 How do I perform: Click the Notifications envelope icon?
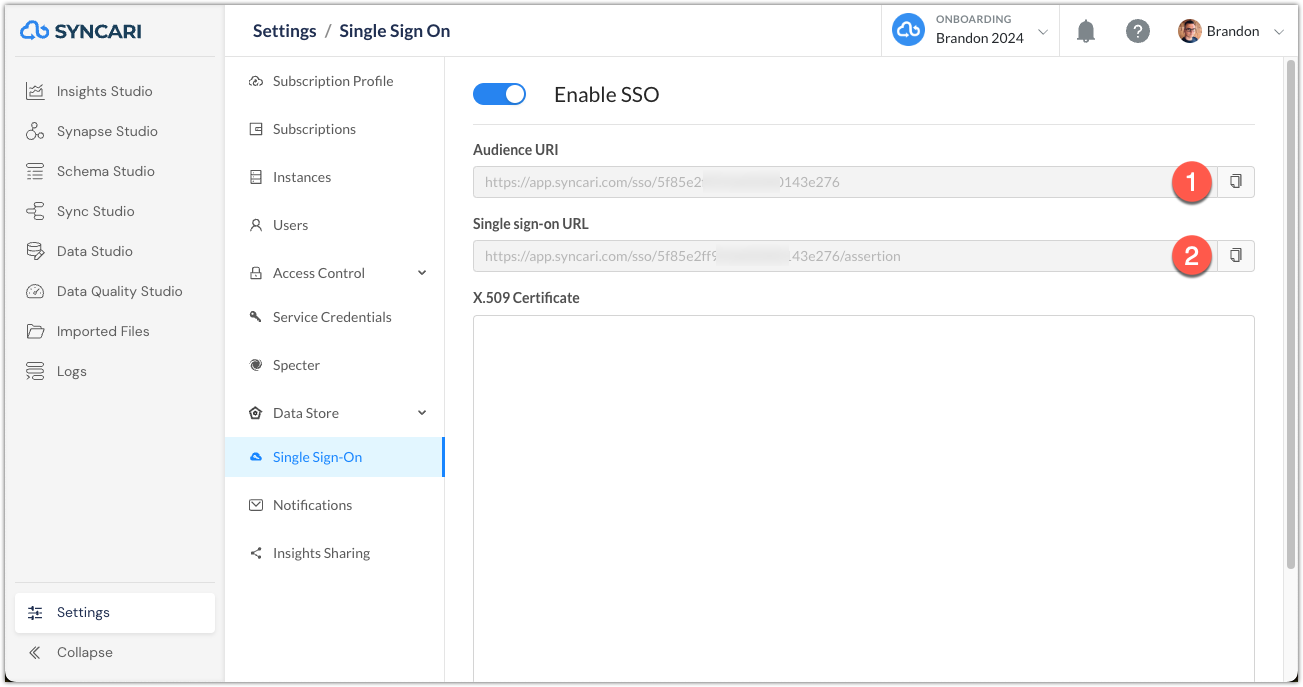click(x=256, y=505)
